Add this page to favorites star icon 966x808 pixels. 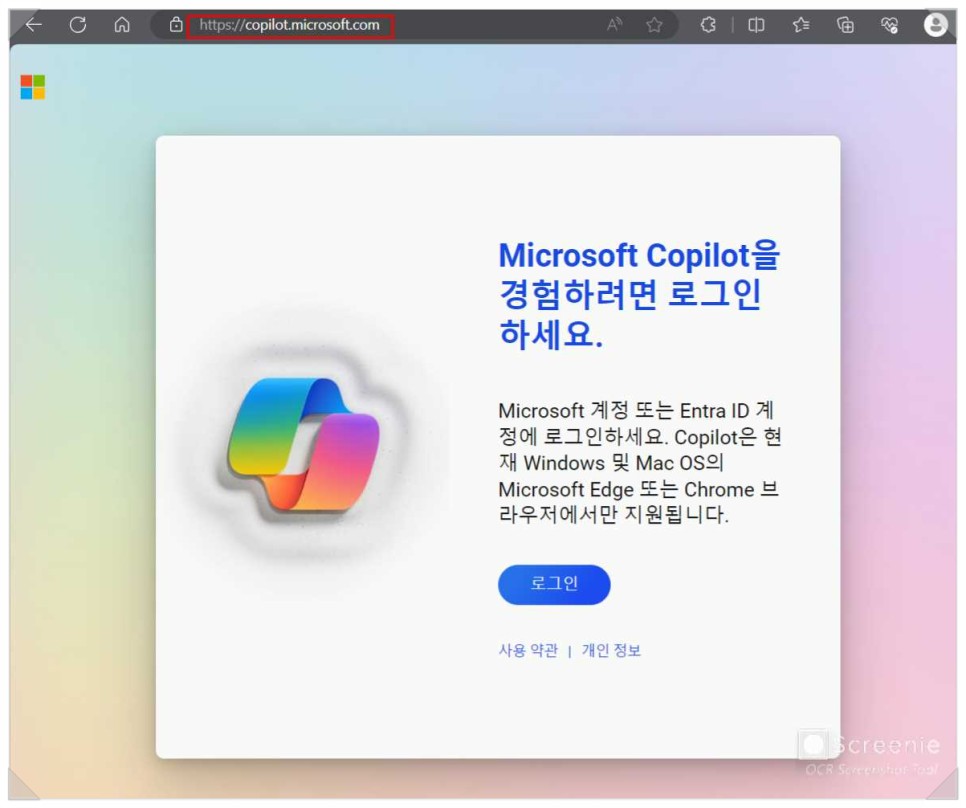pyautogui.click(x=654, y=25)
